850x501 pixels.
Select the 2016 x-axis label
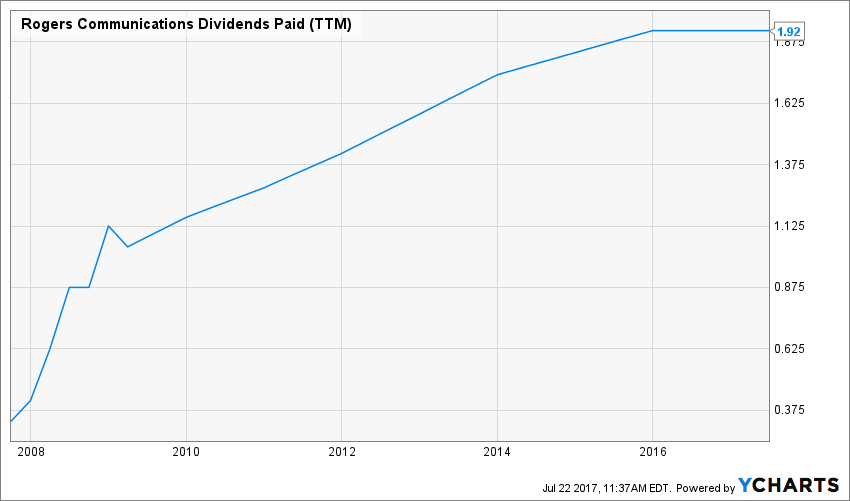click(652, 452)
